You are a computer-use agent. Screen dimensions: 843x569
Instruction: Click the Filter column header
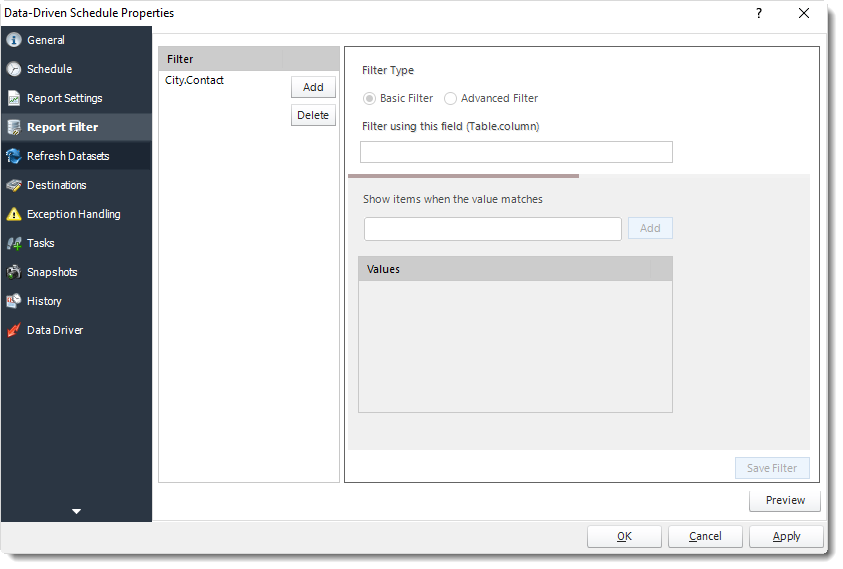[x=220, y=59]
